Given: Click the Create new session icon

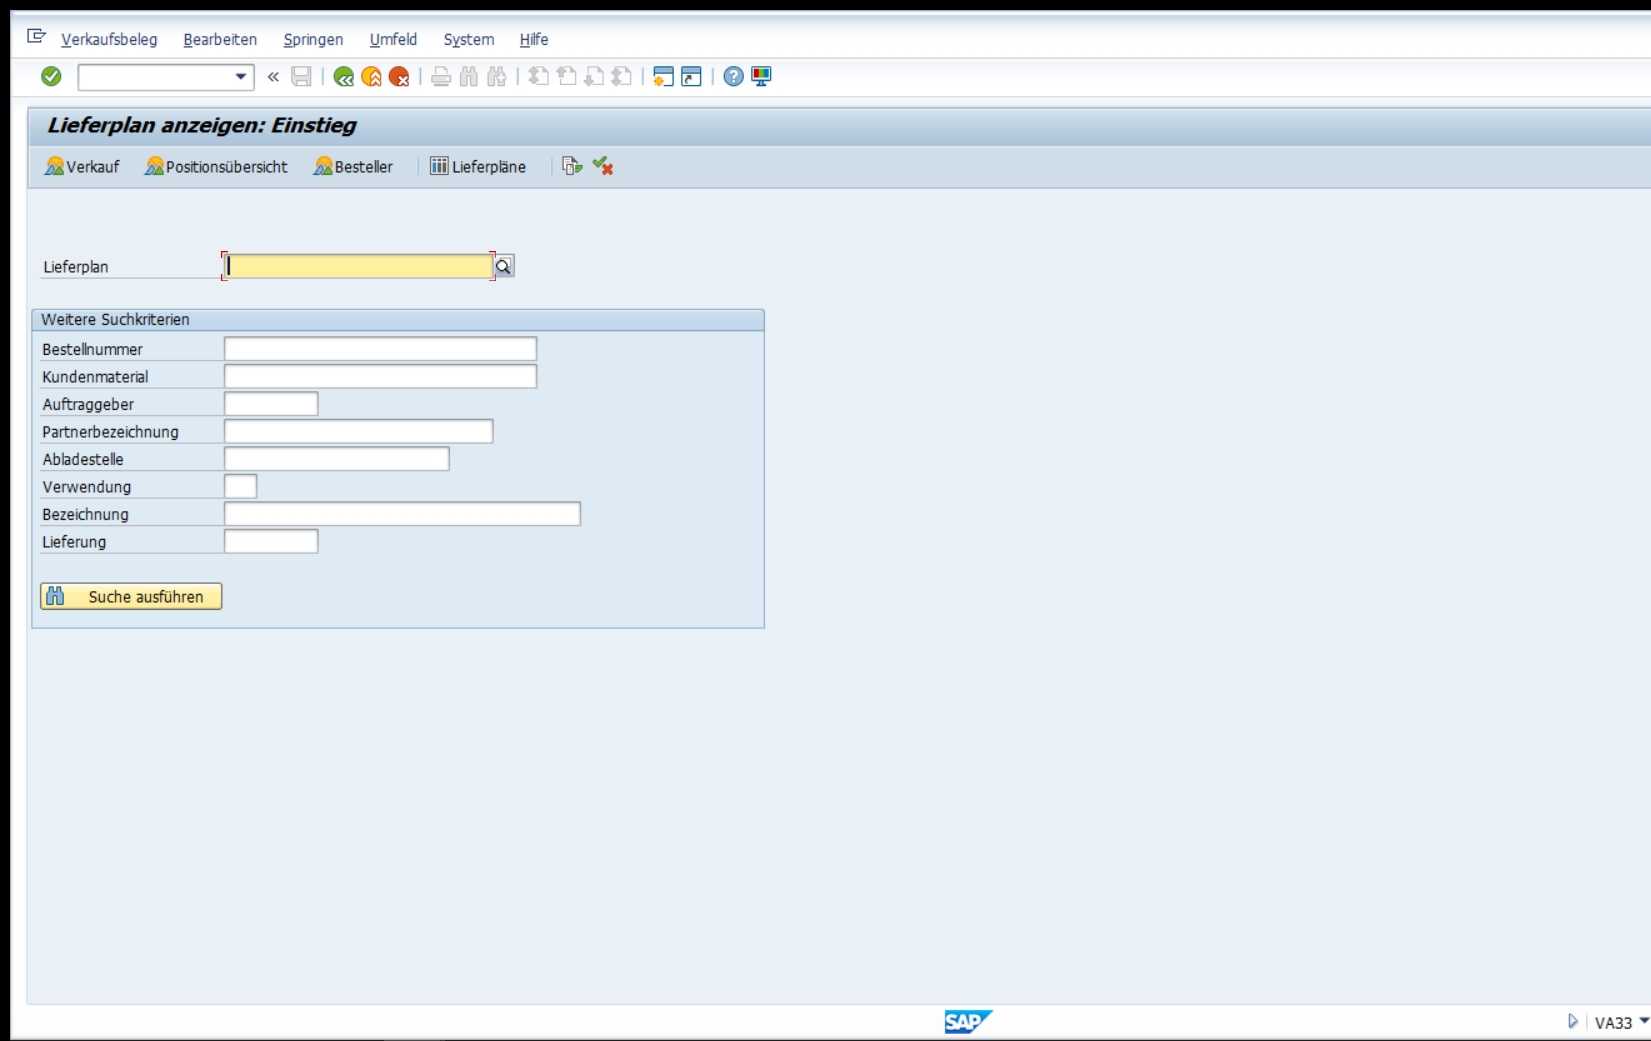Looking at the screenshot, I should point(663,76).
